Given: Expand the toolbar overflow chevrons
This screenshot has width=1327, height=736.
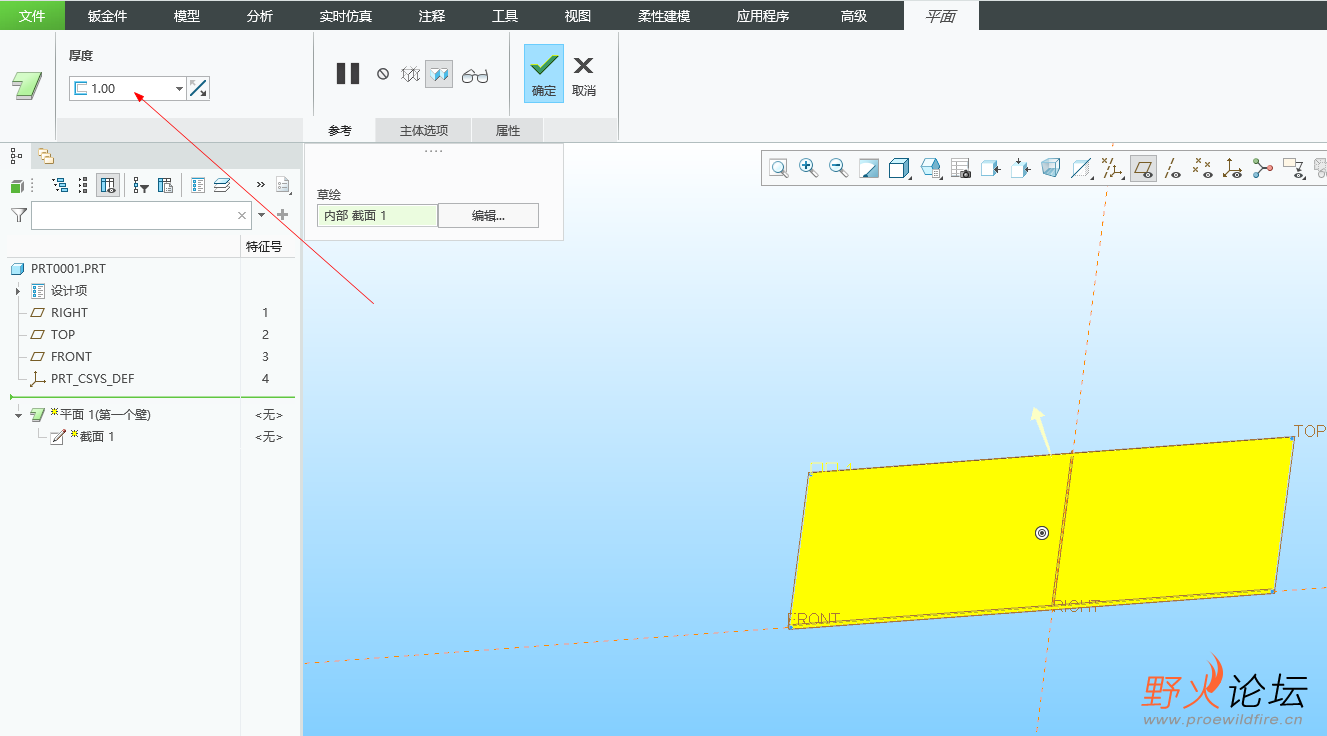Looking at the screenshot, I should point(261,185).
